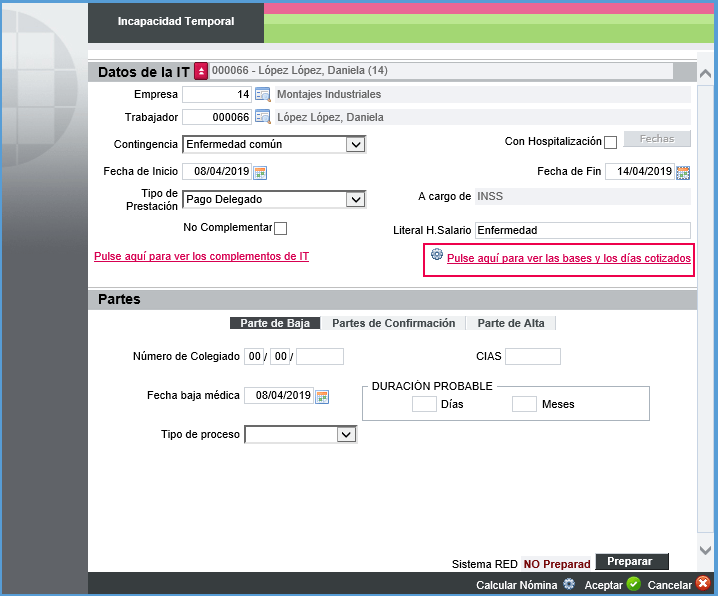Click second Número de Colegiado field

point(280,357)
